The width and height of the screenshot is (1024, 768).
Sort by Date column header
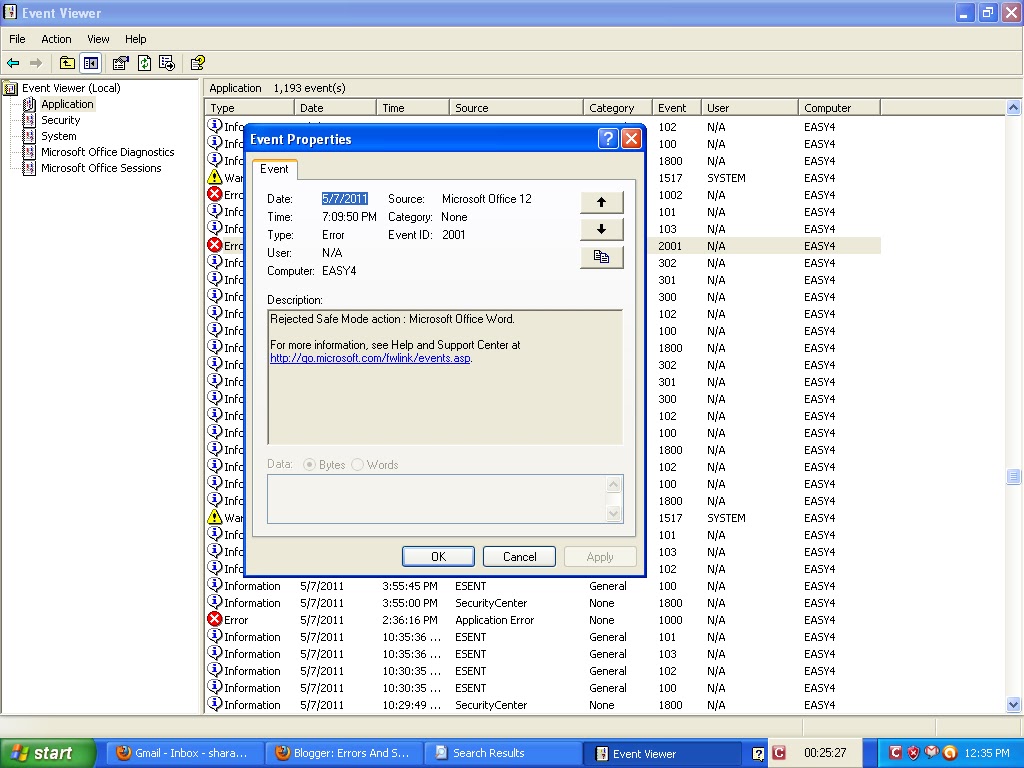335,108
